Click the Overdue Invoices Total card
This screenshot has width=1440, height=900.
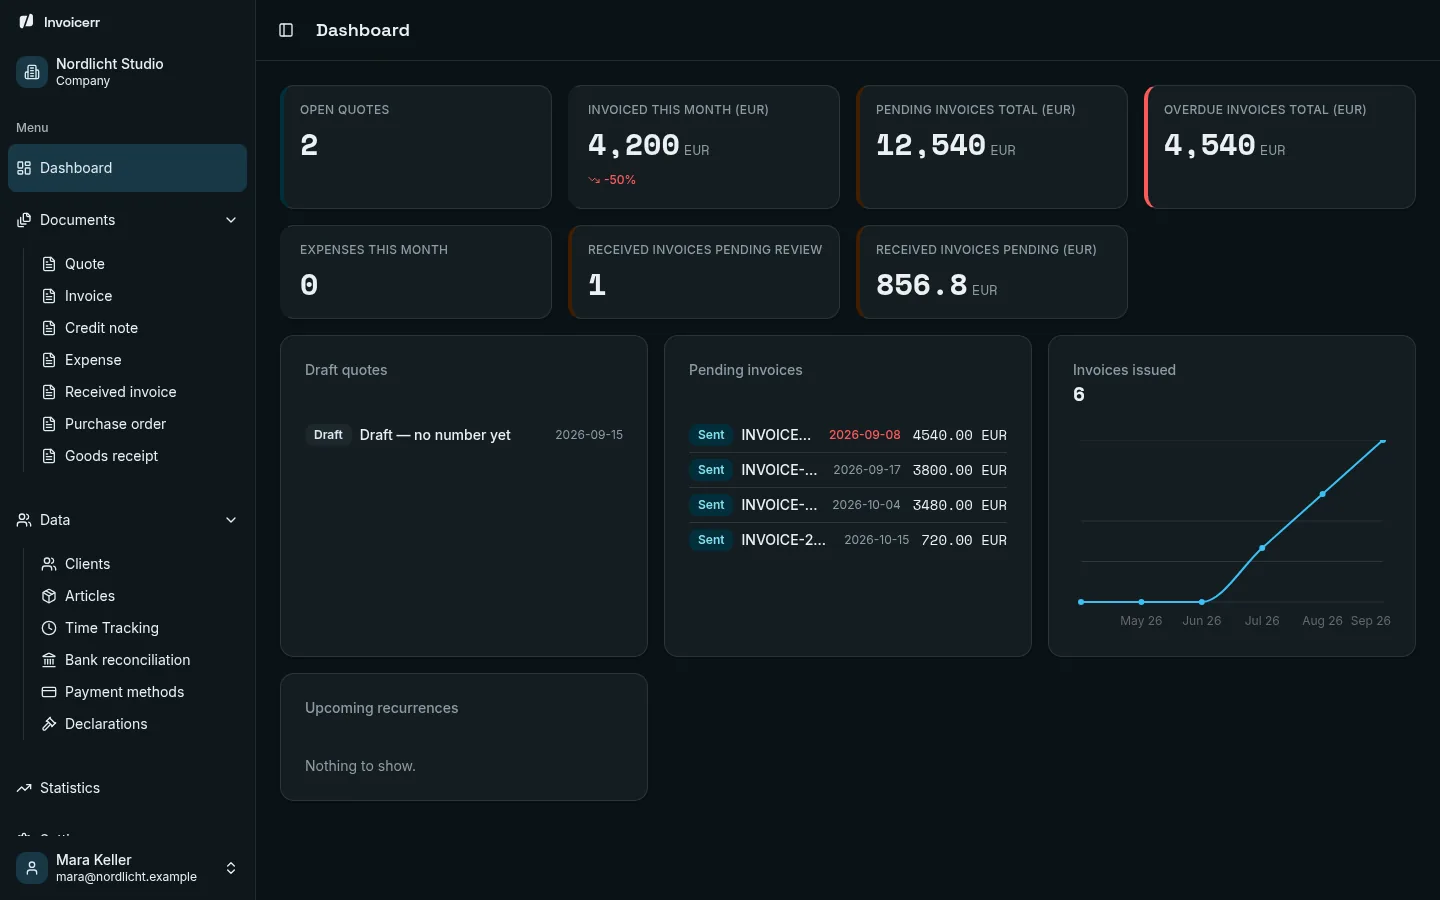click(1280, 147)
